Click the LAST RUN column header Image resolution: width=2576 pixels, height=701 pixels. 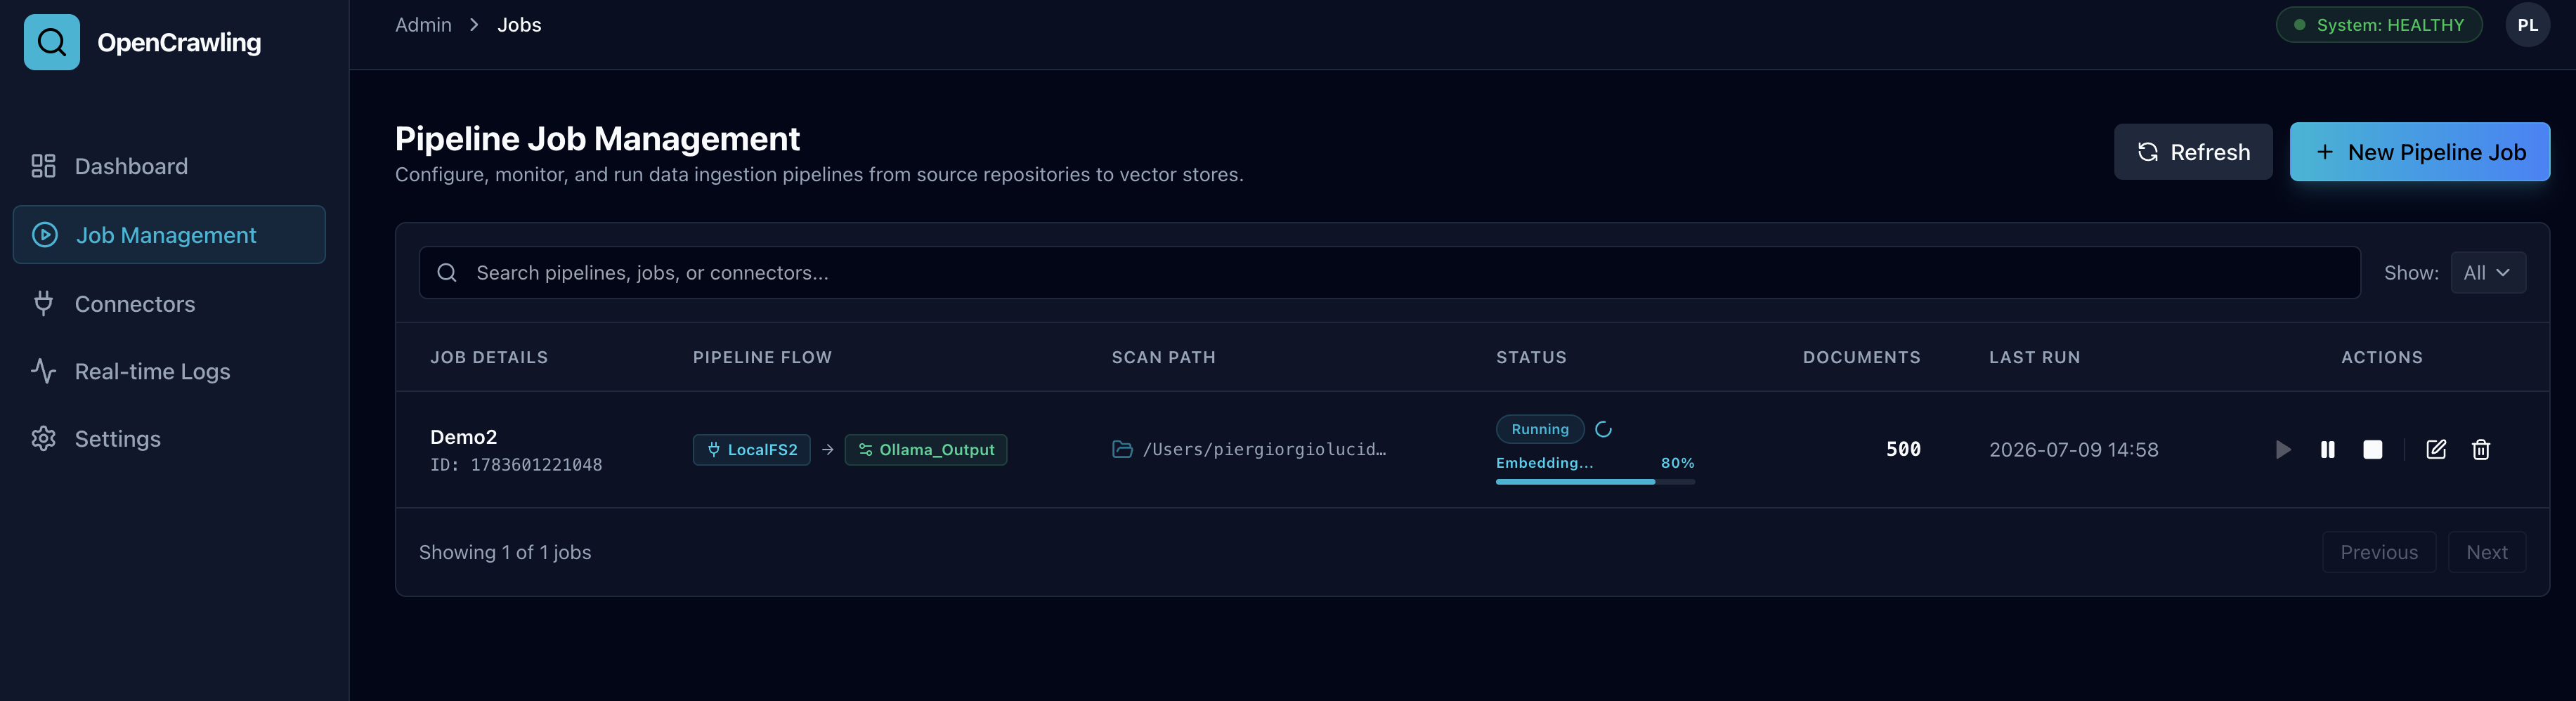[2035, 357]
